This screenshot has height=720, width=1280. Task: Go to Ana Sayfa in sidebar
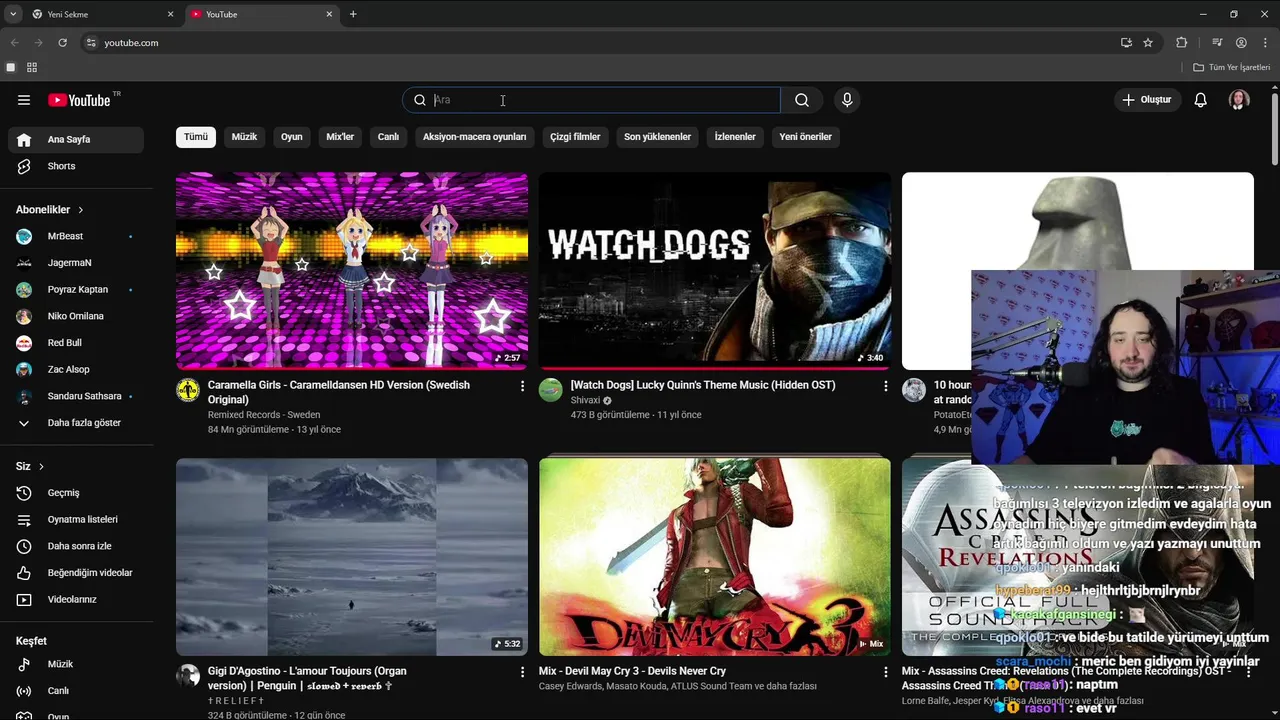pyautogui.click(x=76, y=140)
